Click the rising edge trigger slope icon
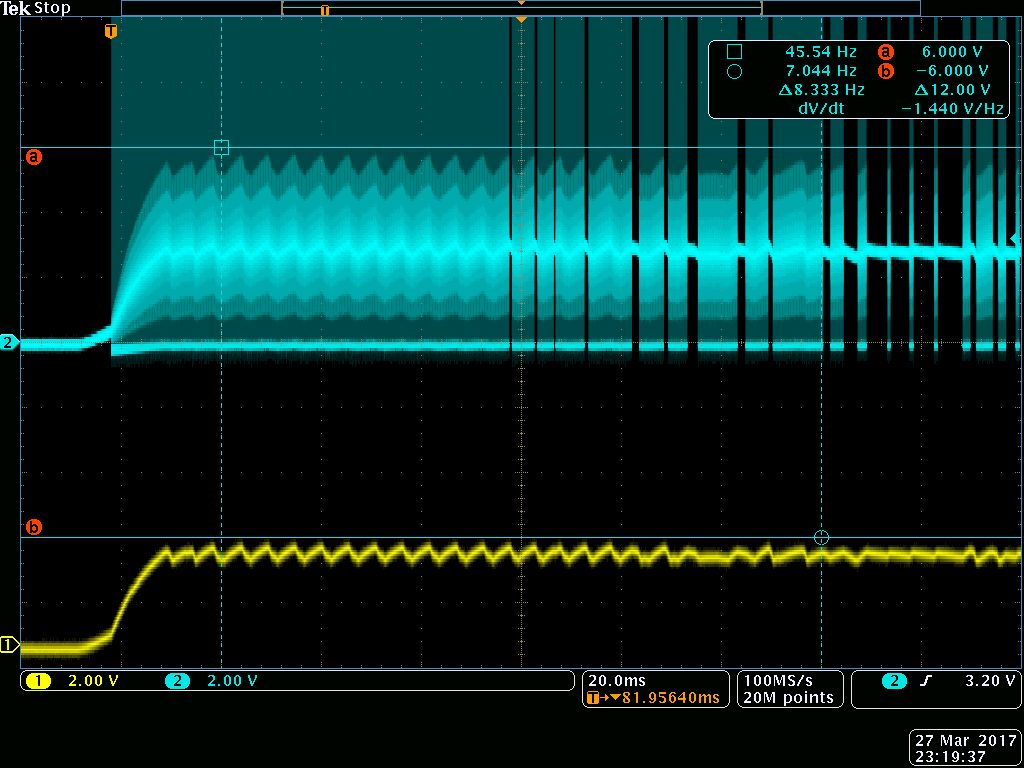Viewport: 1024px width, 768px height. (x=925, y=680)
